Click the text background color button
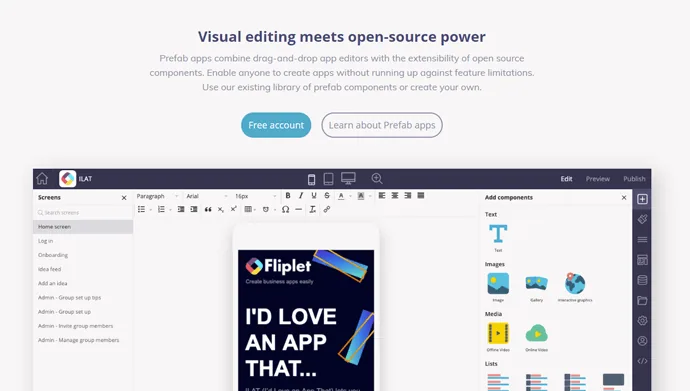 tap(361, 196)
